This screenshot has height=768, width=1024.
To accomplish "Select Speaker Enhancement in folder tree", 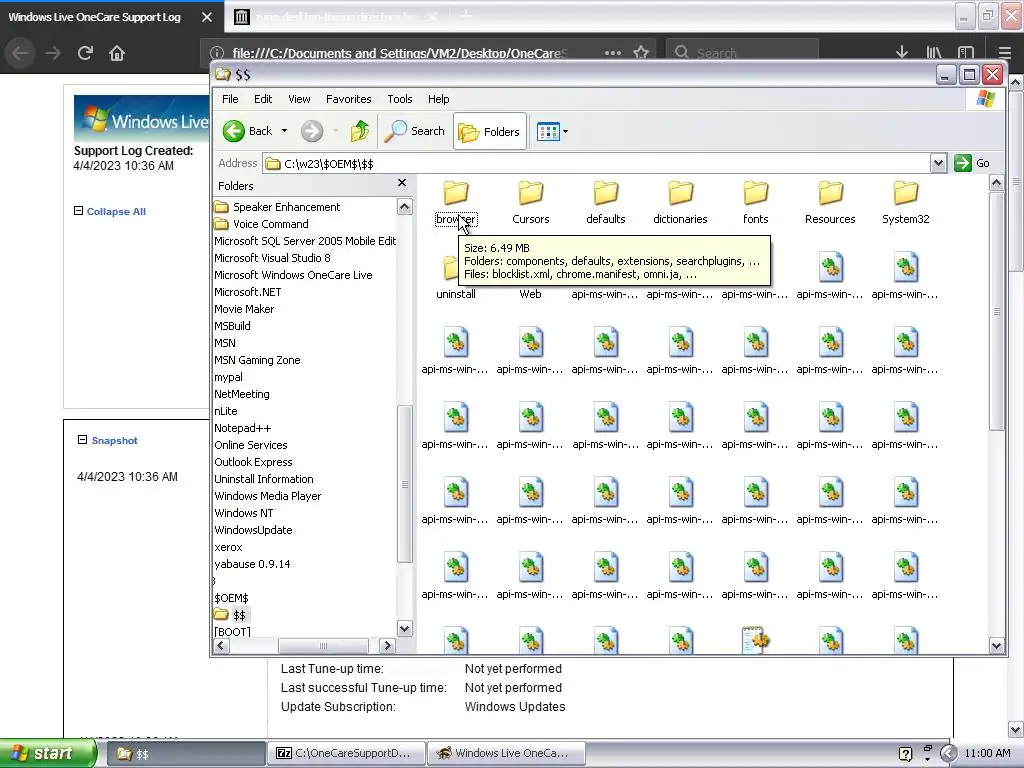I will (286, 207).
